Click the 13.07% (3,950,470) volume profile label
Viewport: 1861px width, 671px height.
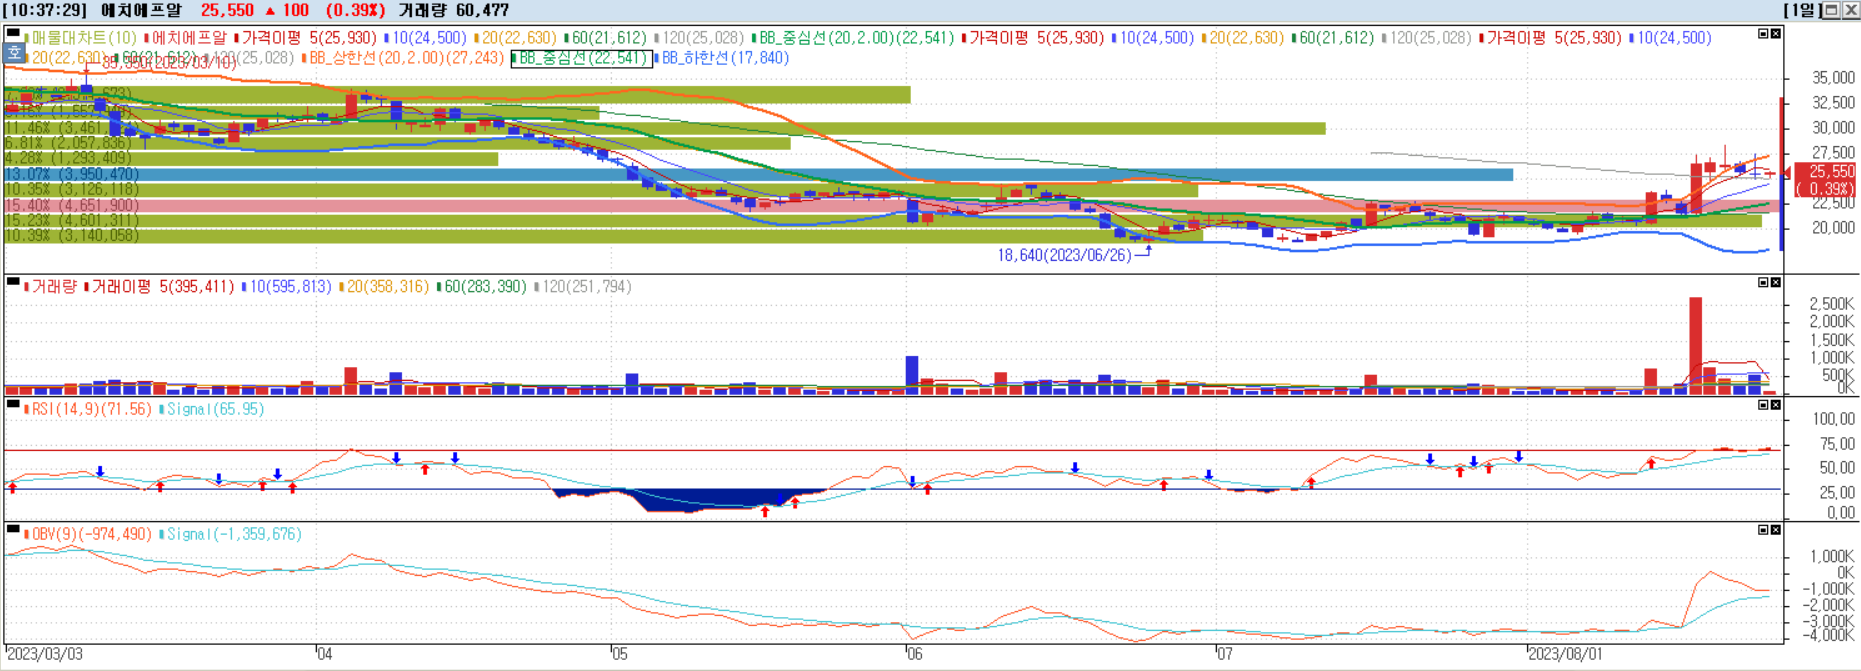(x=72, y=174)
